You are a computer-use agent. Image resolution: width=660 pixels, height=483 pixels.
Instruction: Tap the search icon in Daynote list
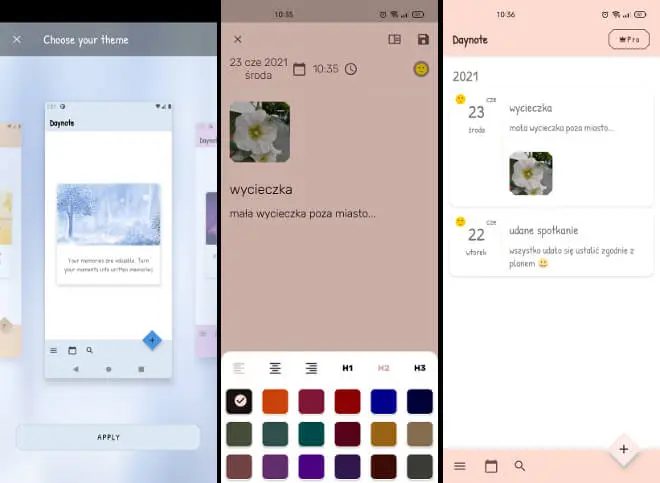520,466
